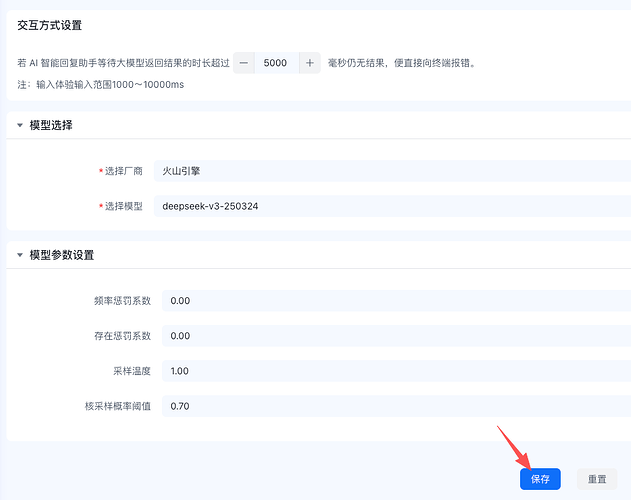Click the required 选择厂商 label
Screen dimensions: 631x500
123,171
